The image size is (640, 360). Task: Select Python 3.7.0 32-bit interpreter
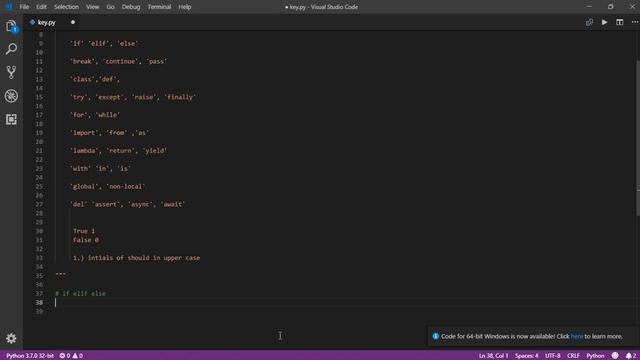30,356
